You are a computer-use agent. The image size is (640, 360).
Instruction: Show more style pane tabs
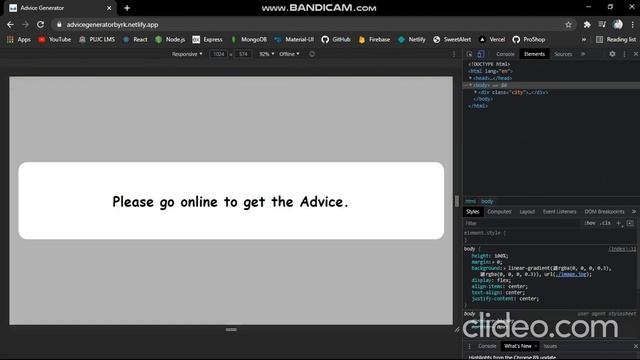tap(634, 211)
